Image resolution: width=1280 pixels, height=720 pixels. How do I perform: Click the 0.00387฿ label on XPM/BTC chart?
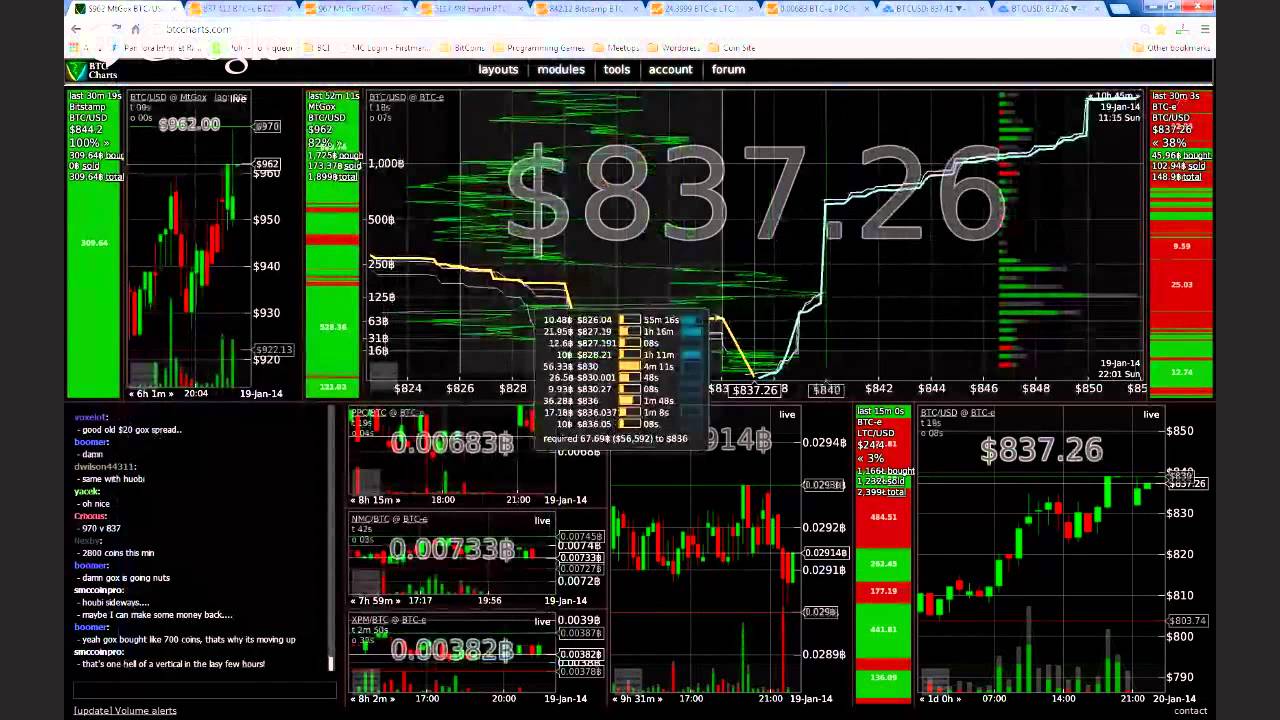click(580, 633)
